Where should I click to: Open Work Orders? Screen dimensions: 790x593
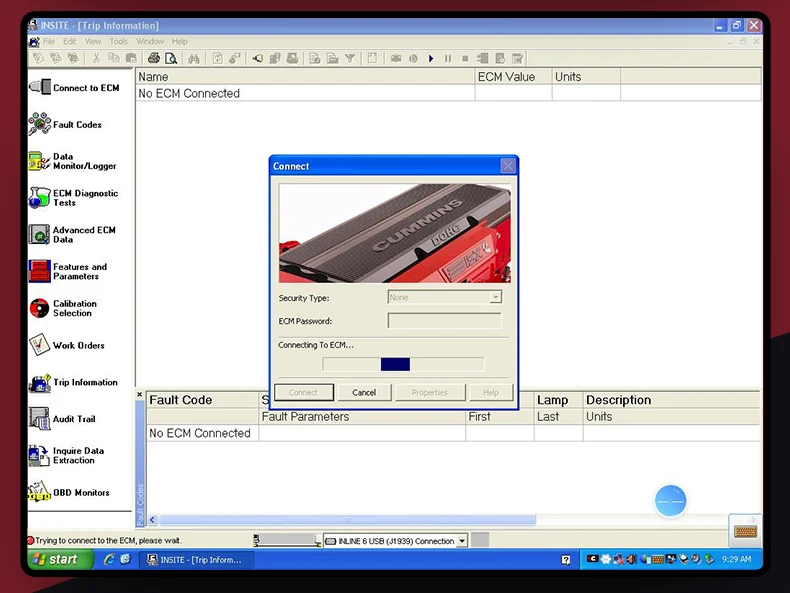67,345
